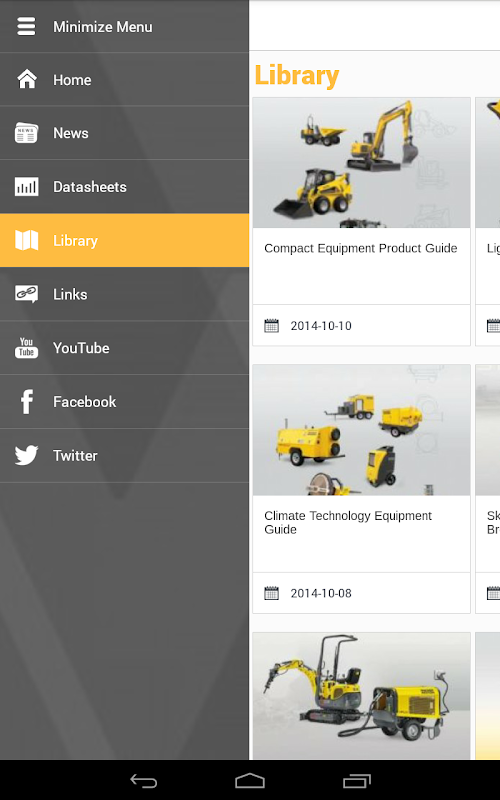Open the Datasheets menu entry
500x800 pixels.
click(124, 187)
